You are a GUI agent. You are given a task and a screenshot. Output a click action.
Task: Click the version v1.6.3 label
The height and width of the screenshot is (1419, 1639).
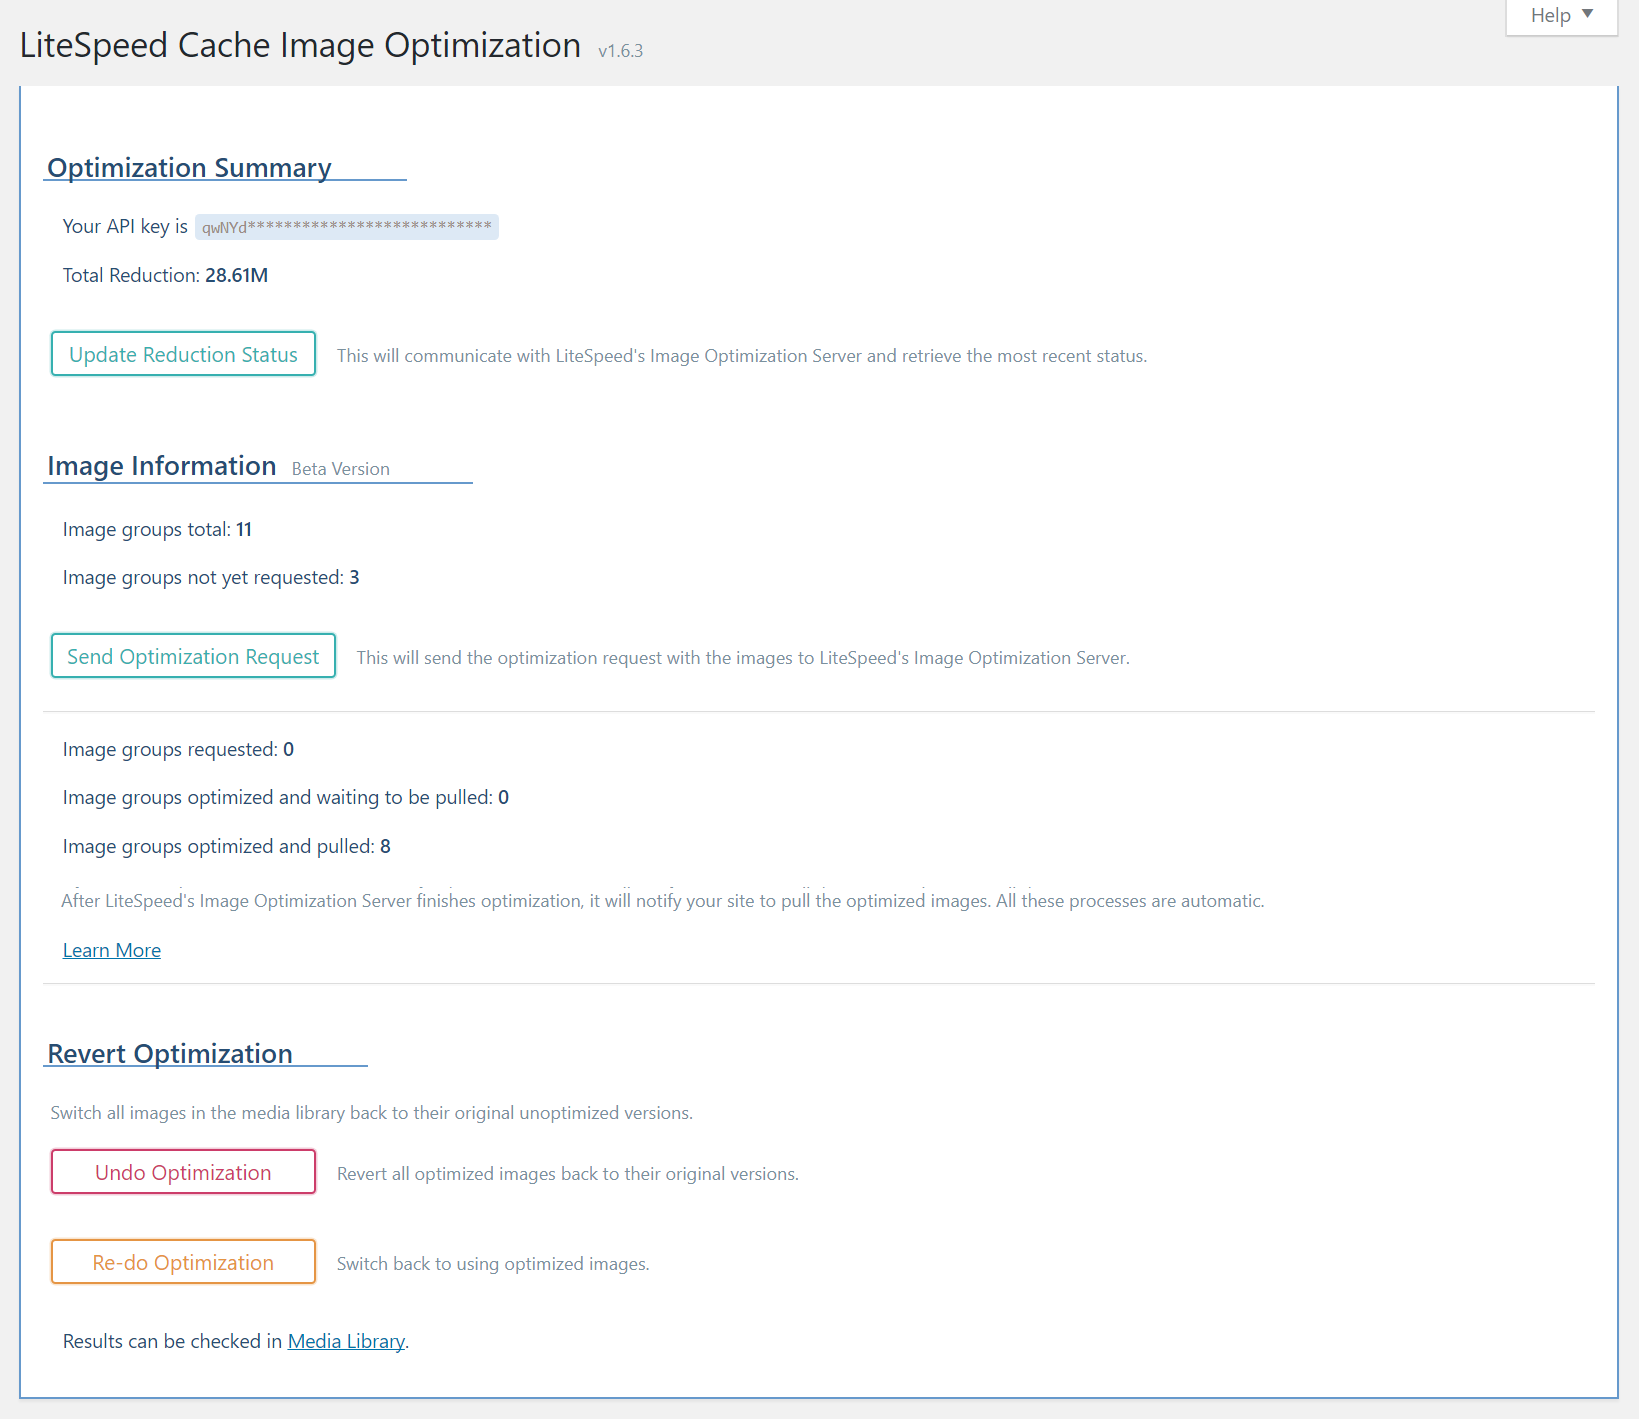(621, 51)
